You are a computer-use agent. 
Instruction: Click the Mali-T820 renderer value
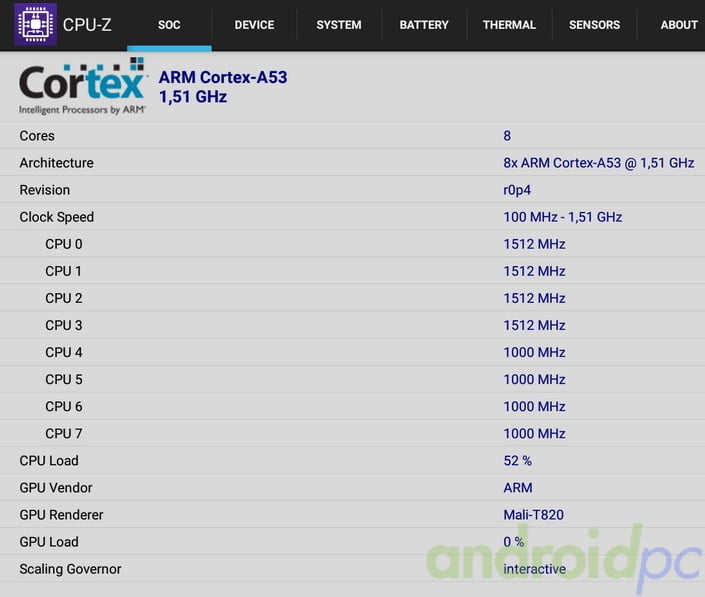click(533, 515)
